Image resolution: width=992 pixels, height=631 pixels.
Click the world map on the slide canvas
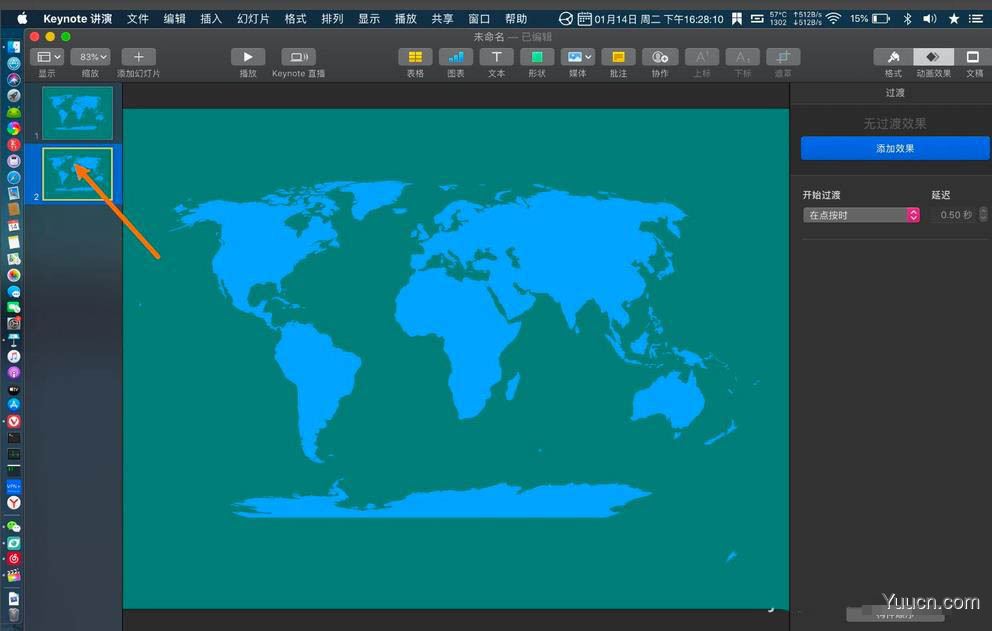click(x=456, y=348)
